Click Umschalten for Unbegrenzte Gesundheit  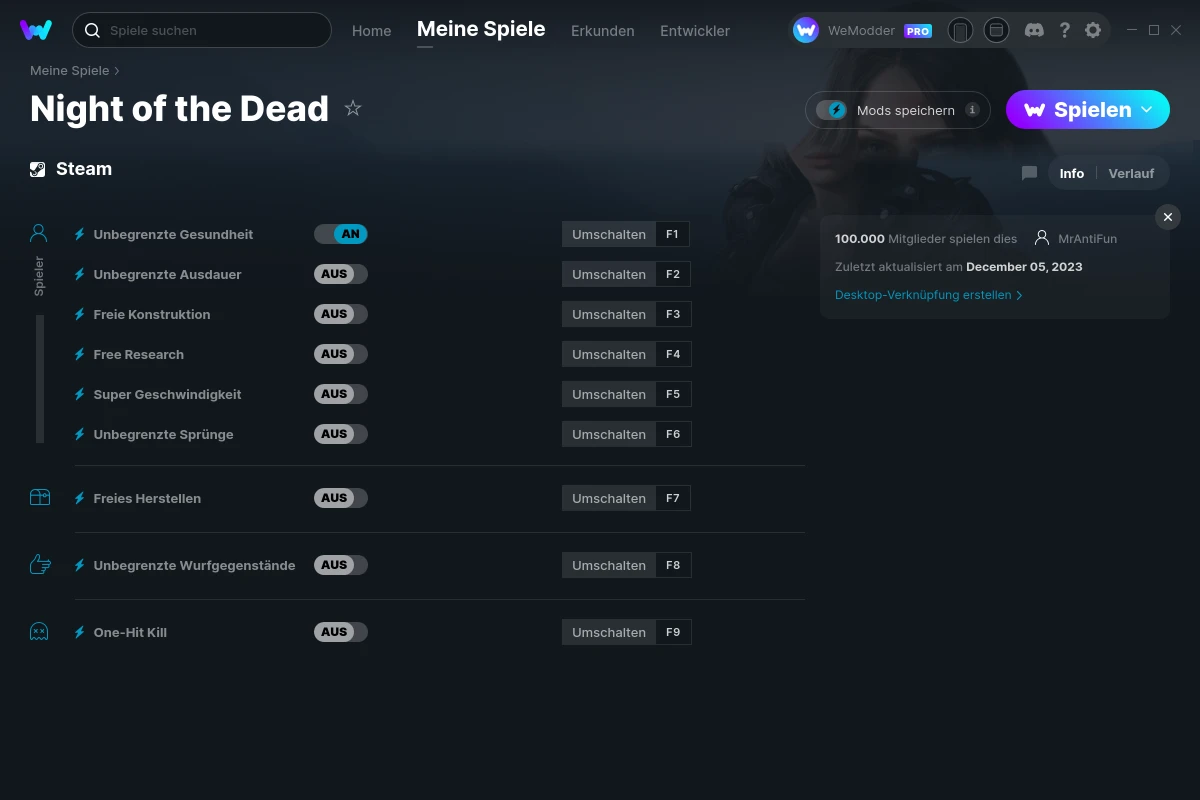pyautogui.click(x=608, y=234)
